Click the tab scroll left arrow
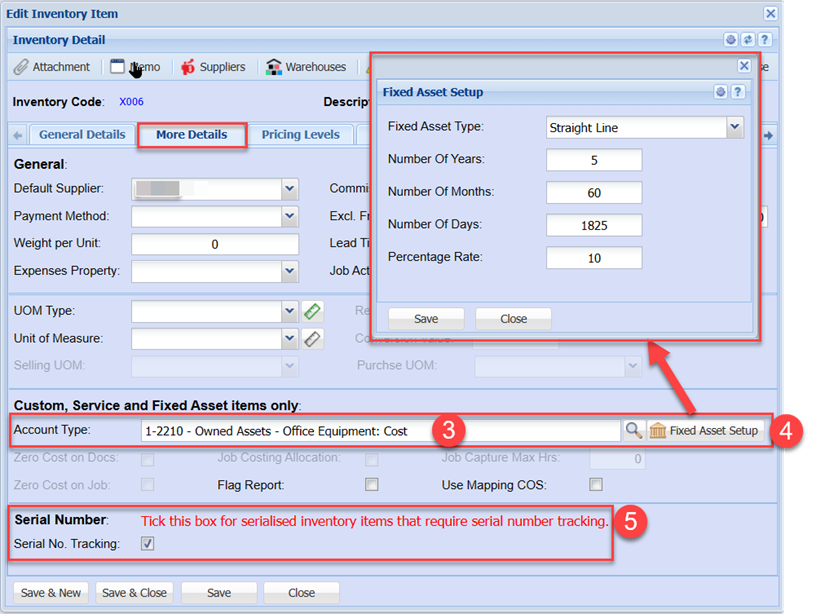 (x=18, y=135)
